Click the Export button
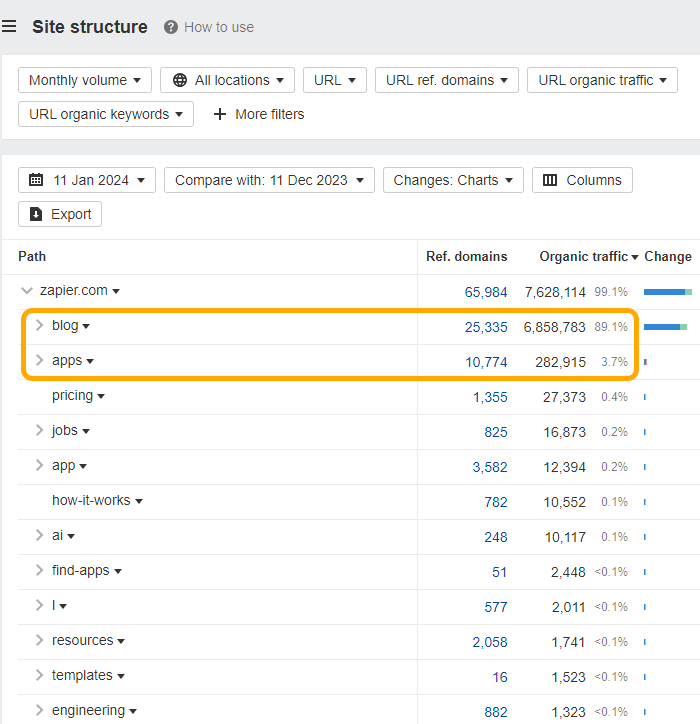The height and width of the screenshot is (724, 700). (60, 214)
